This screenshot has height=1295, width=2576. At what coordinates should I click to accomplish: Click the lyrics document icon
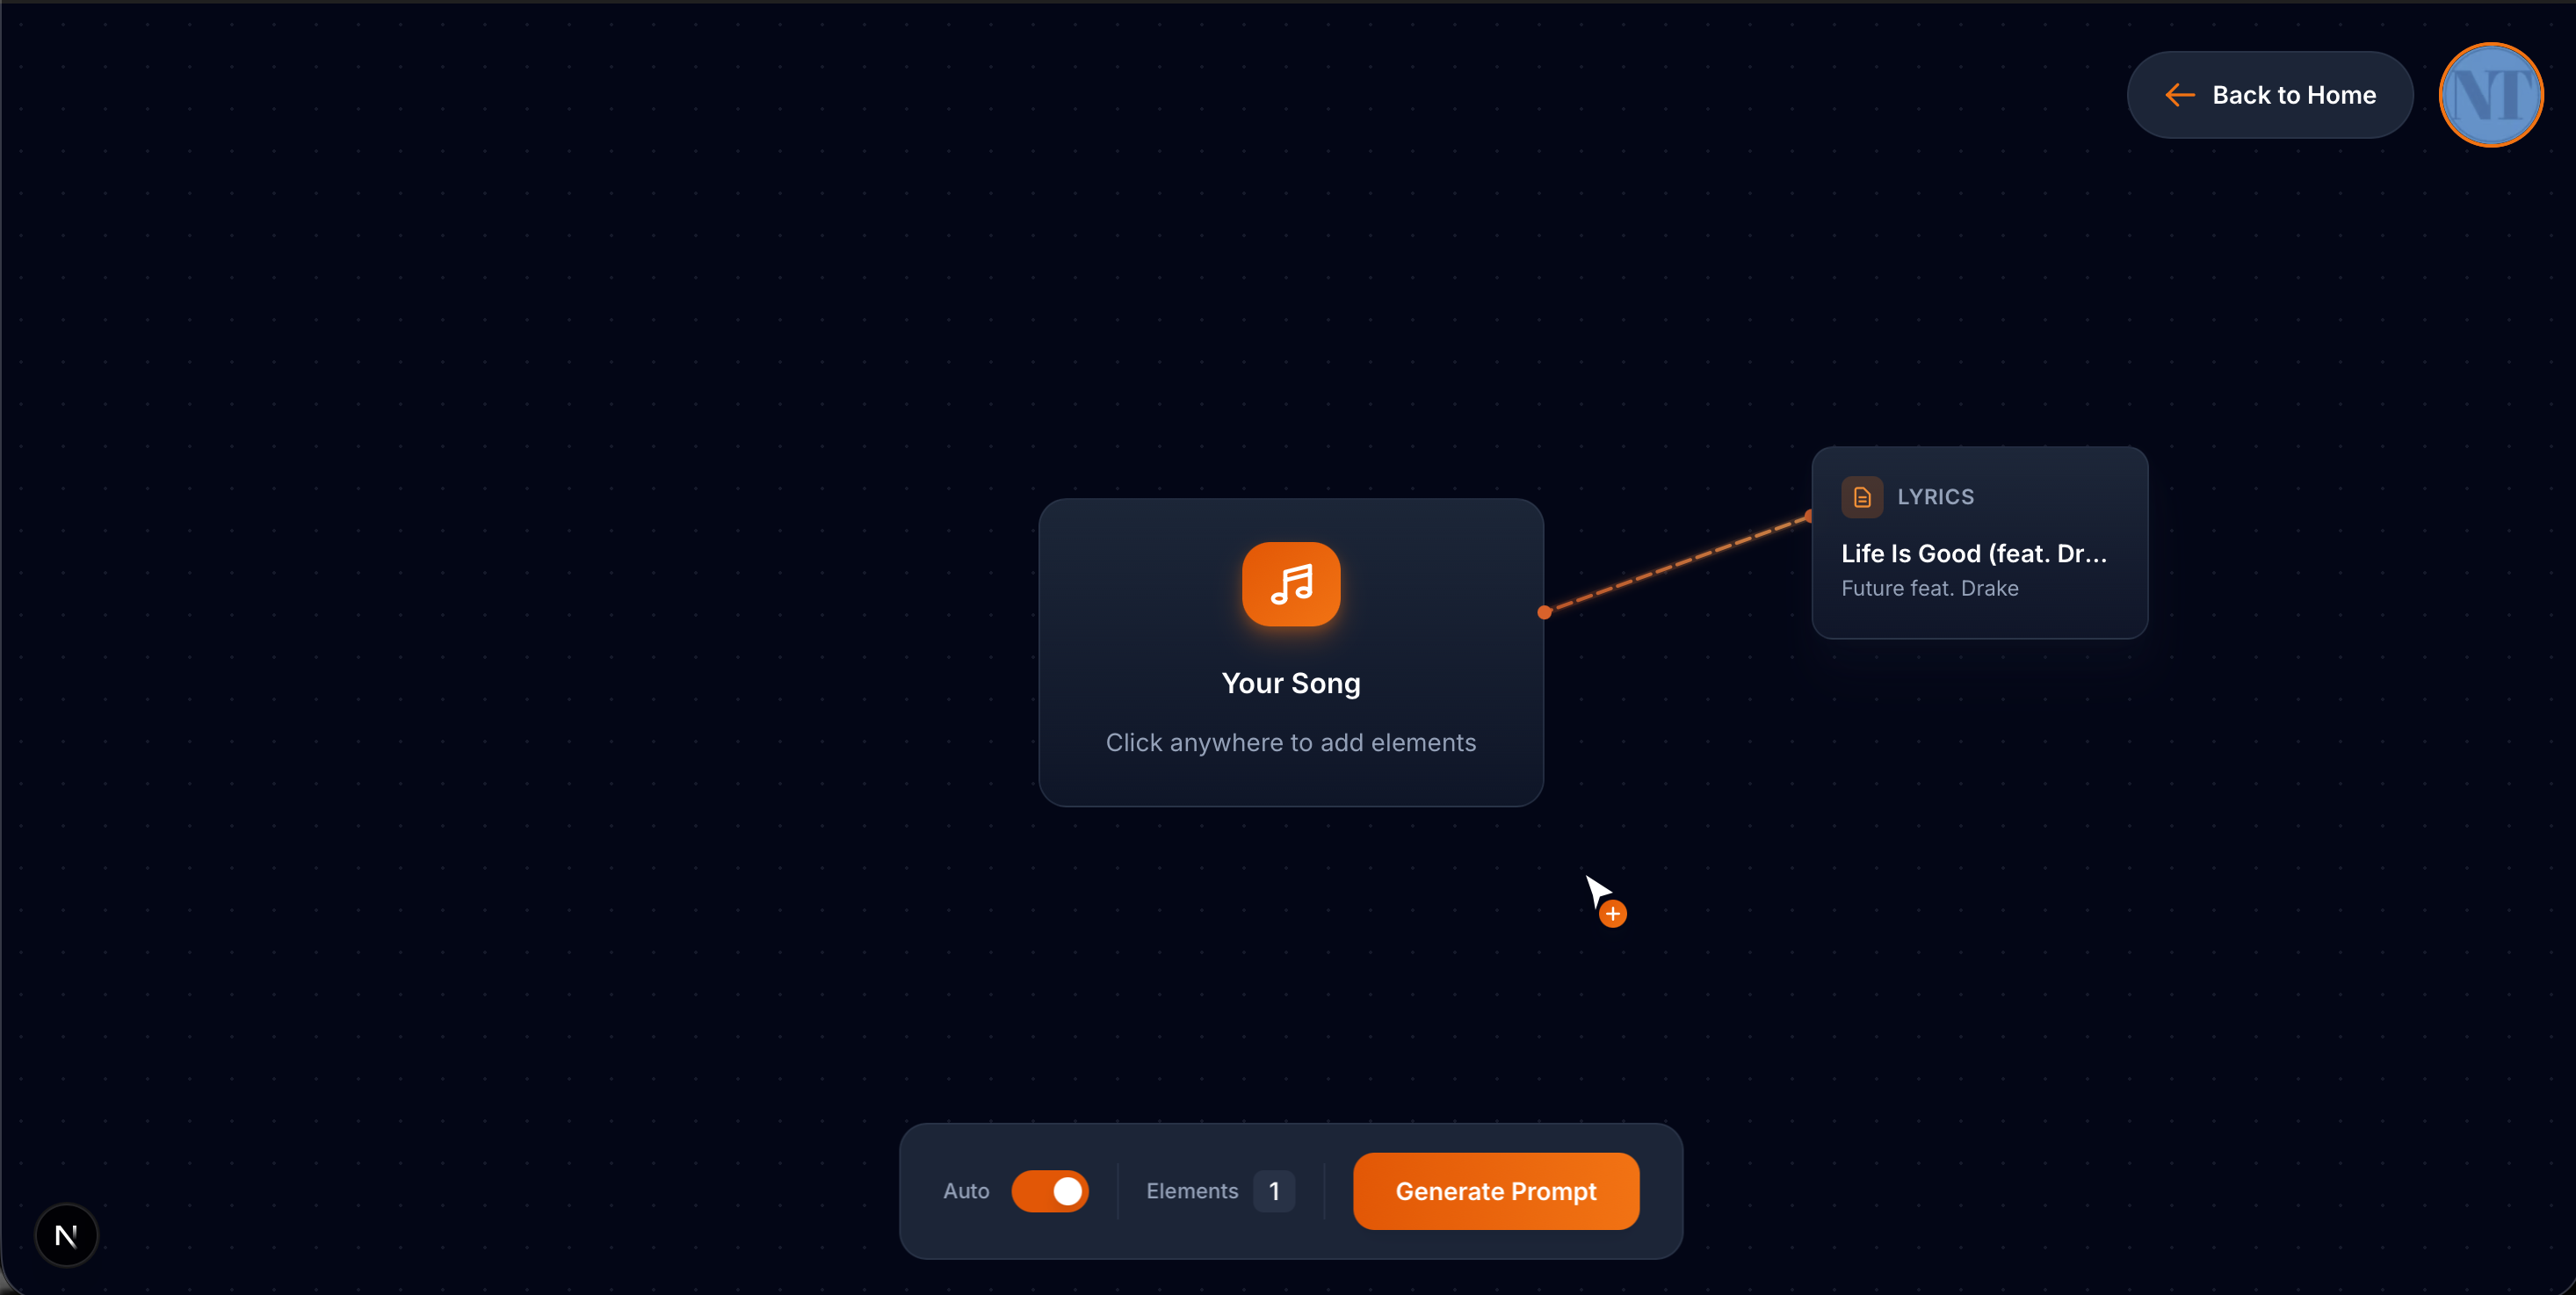coord(1862,497)
